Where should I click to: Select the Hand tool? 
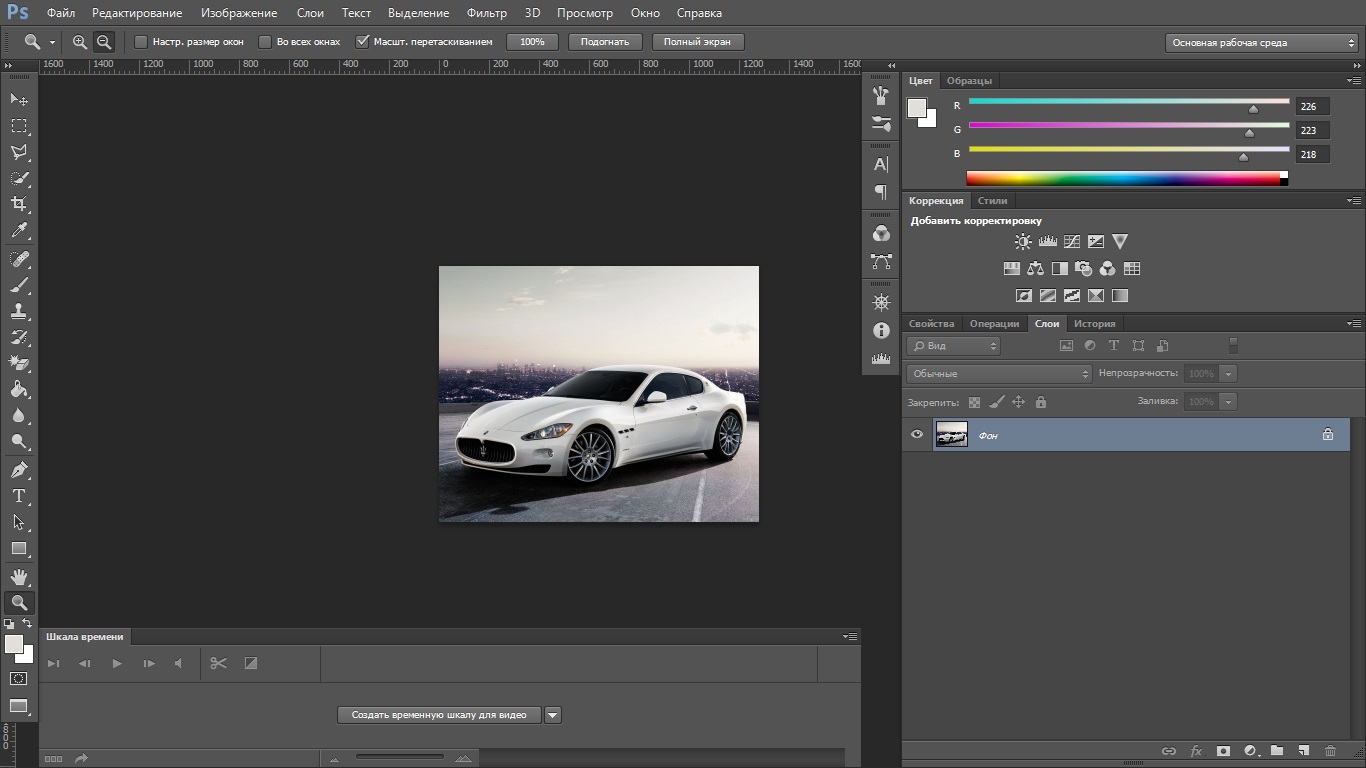pyautogui.click(x=19, y=577)
